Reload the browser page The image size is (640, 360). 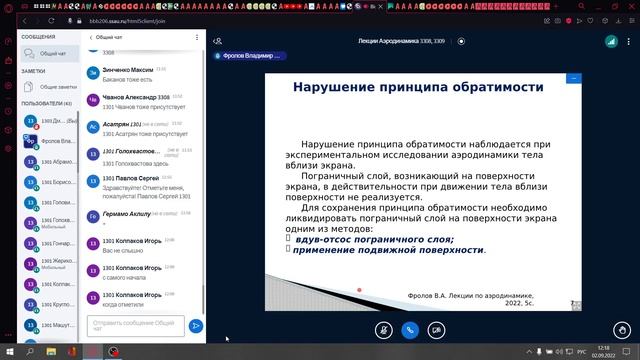[x=51, y=21]
